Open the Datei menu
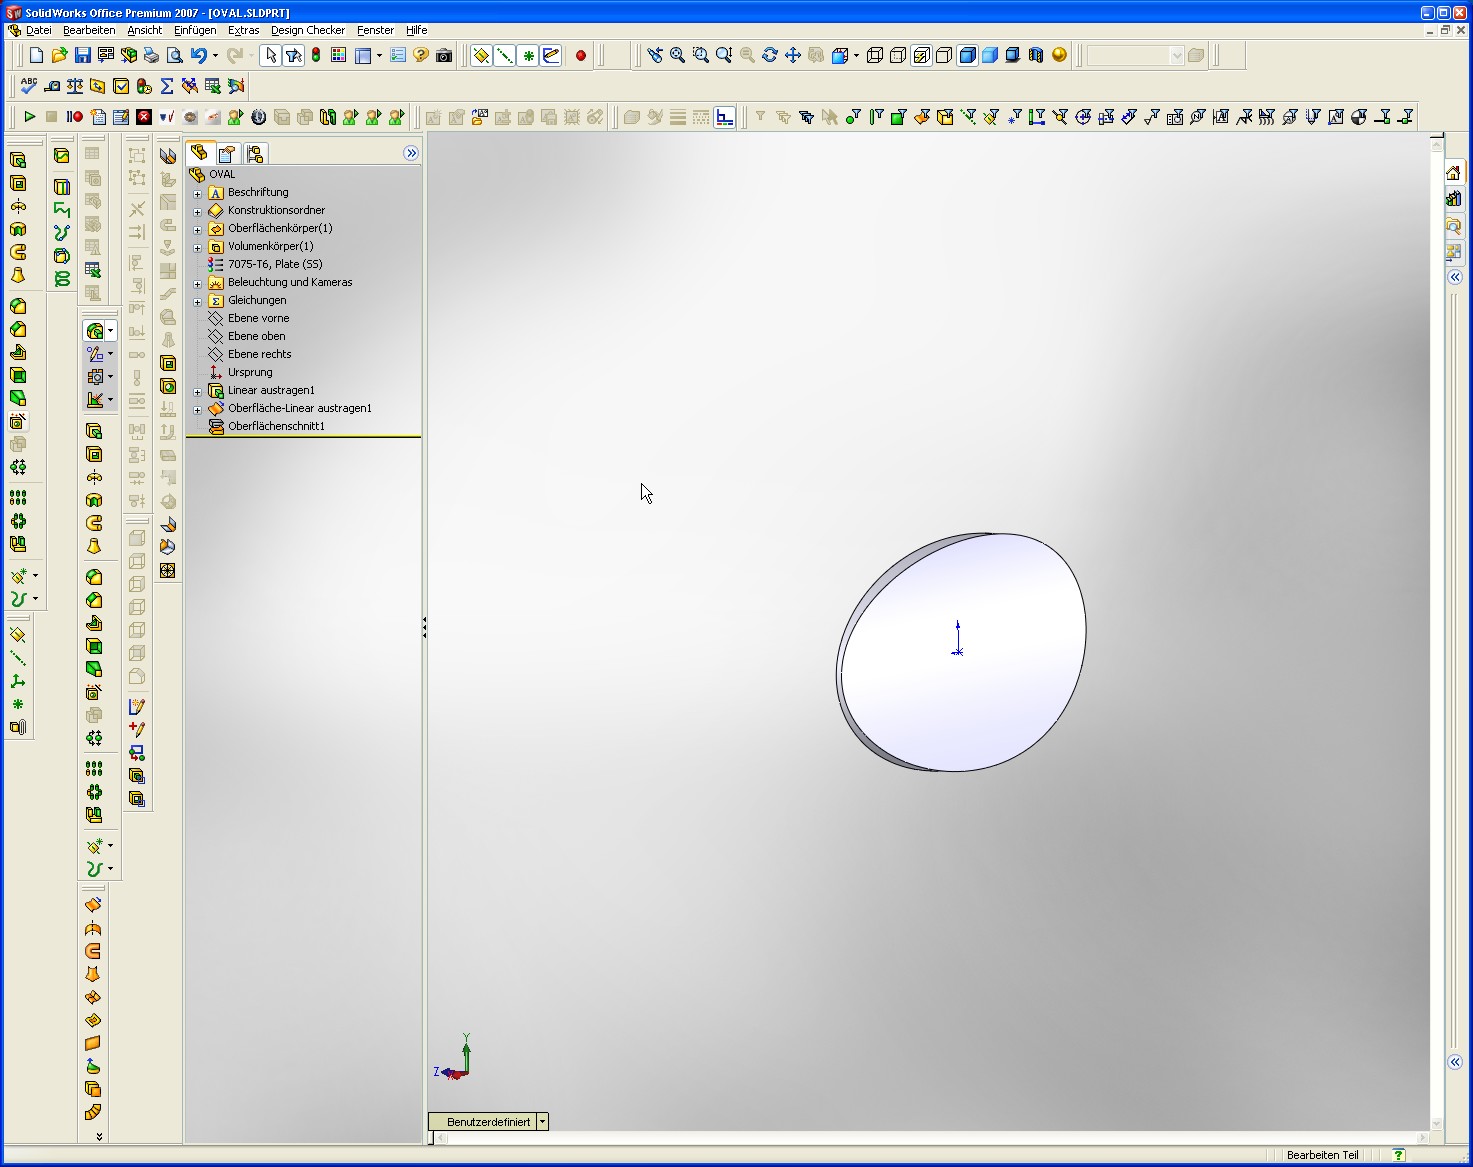1473x1167 pixels. (38, 30)
